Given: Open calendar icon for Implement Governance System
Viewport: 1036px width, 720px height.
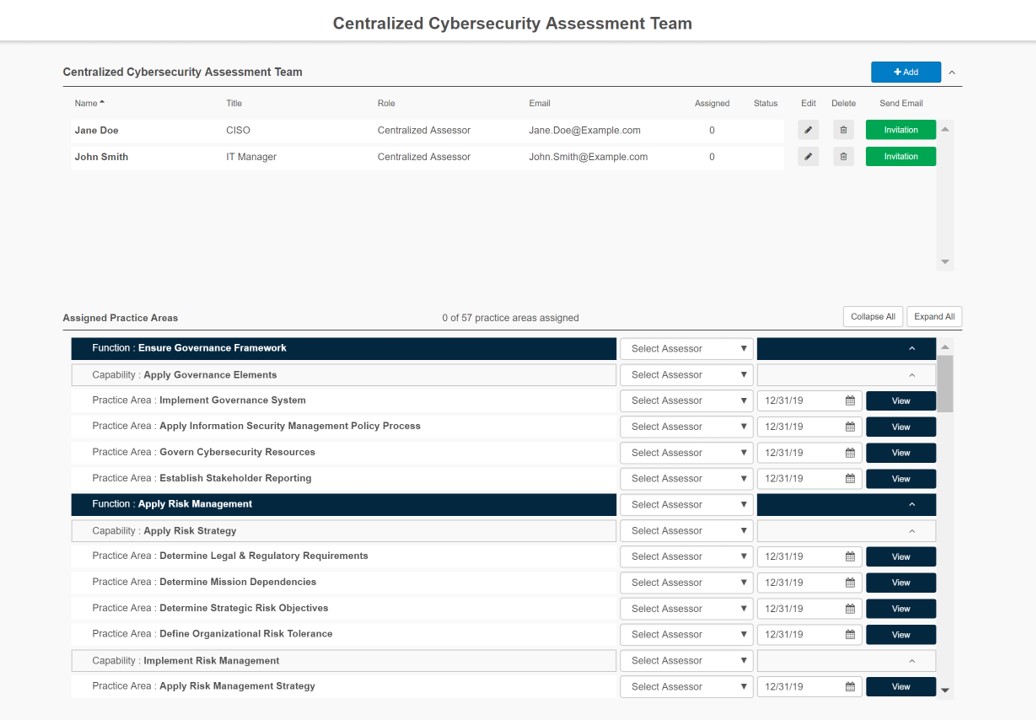Looking at the screenshot, I should coord(850,401).
